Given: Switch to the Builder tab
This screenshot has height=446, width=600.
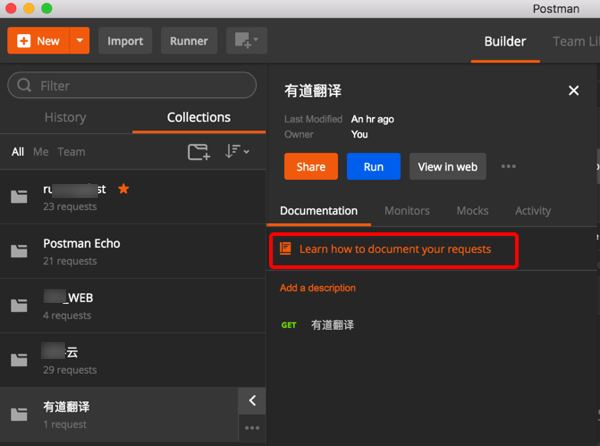Looking at the screenshot, I should (505, 41).
